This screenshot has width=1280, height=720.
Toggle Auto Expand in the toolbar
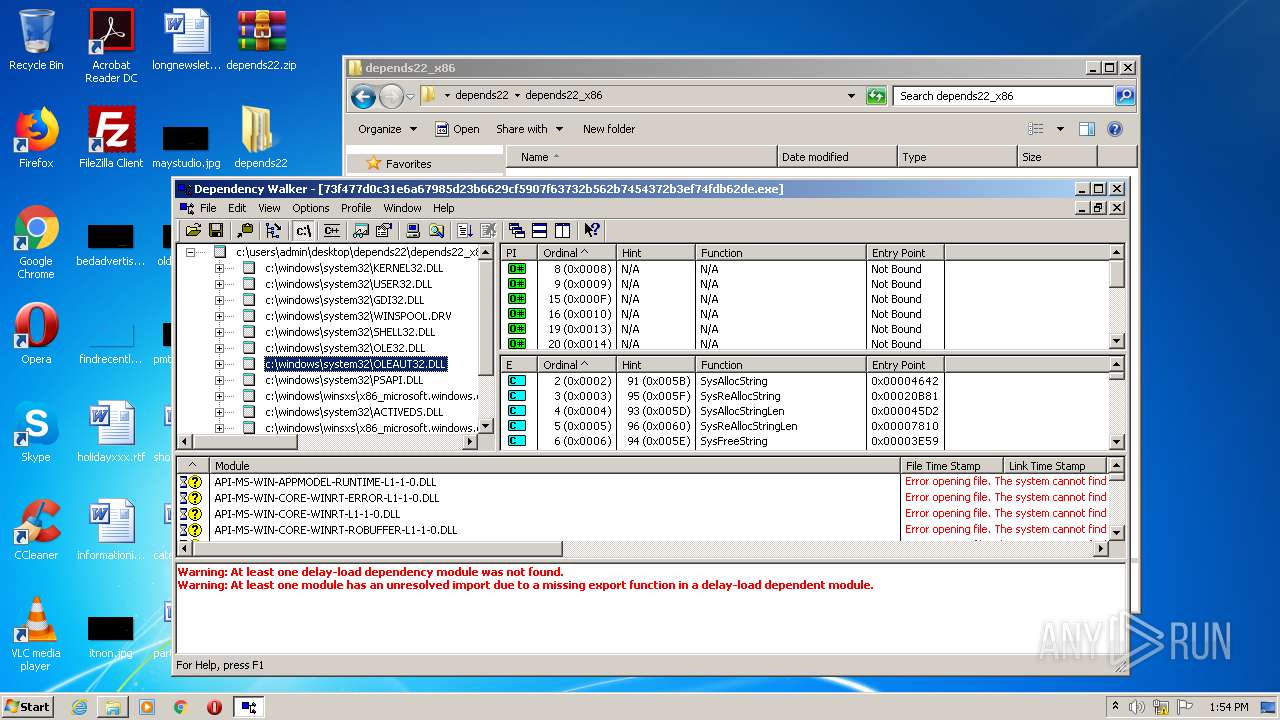point(274,230)
